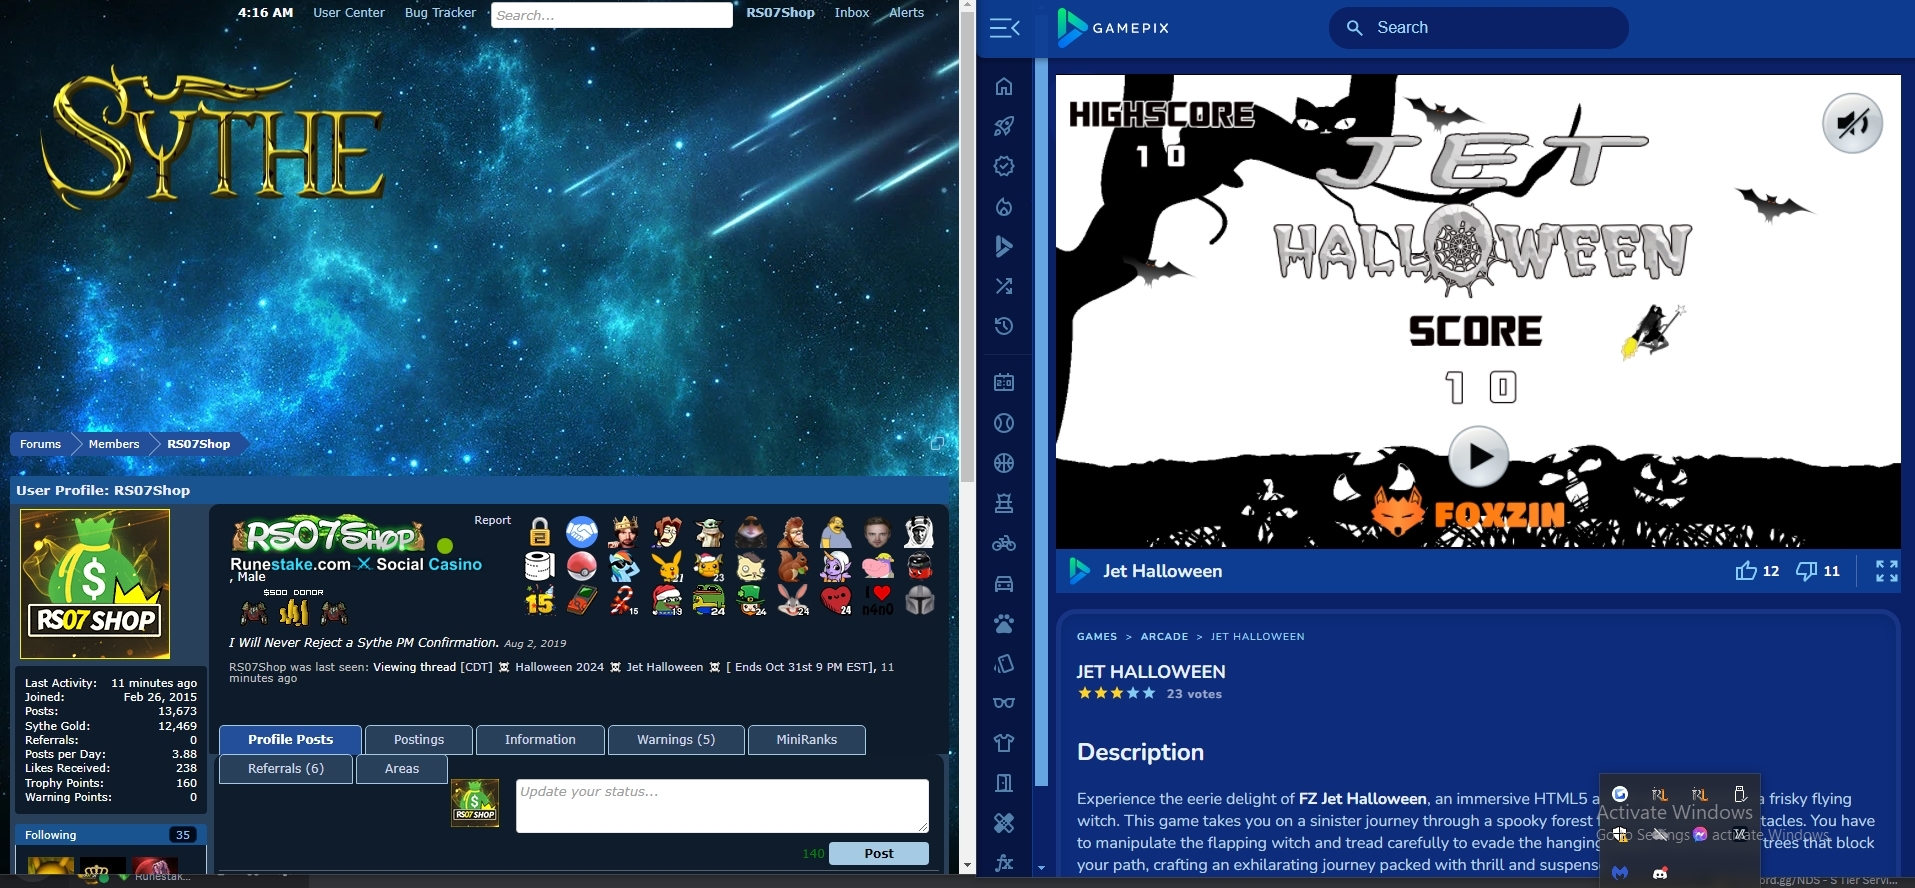Open Windows Security tray icon
The width and height of the screenshot is (1915, 888).
coord(1620,834)
